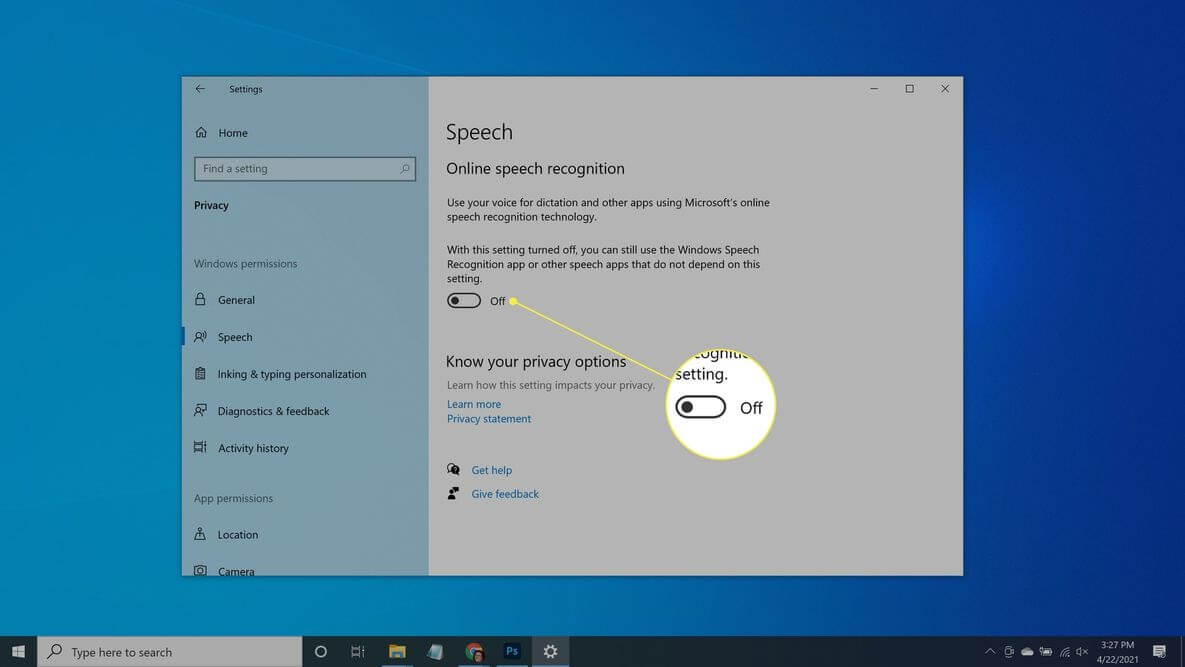
Task: Open Diagnostics & feedback page
Action: (x=273, y=411)
